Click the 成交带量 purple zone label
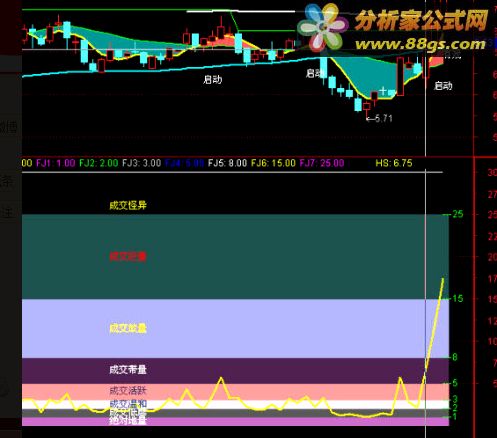This screenshot has height=438, width=497. (128, 369)
